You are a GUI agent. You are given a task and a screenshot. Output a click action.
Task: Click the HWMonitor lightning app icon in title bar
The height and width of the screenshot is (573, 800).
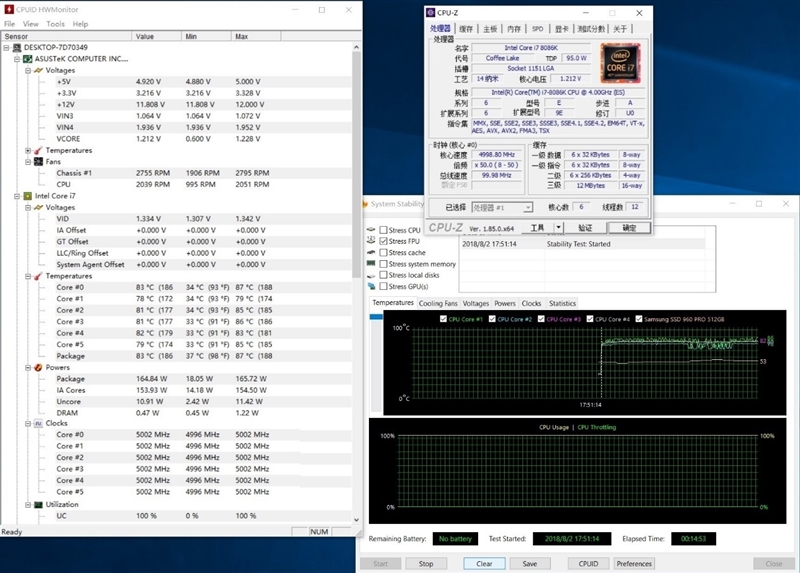[x=9, y=9]
